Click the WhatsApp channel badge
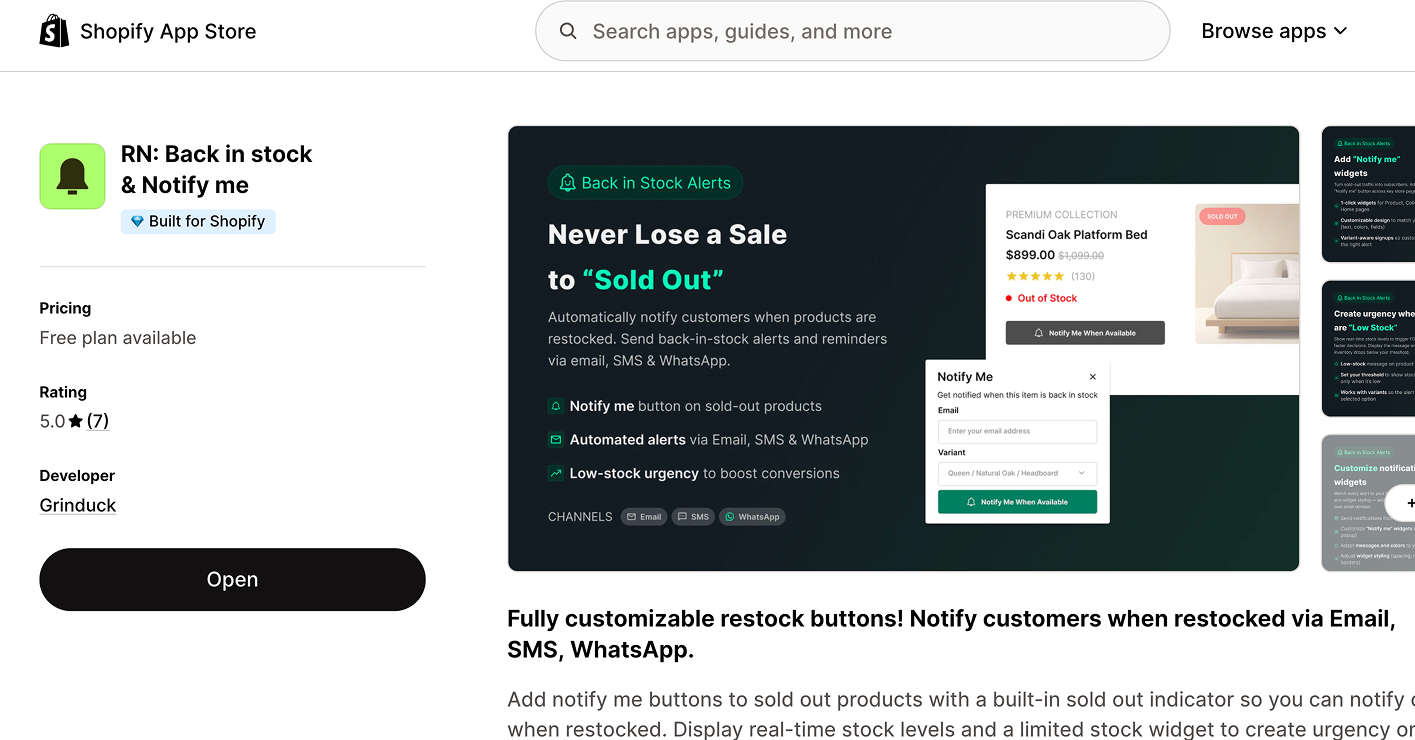This screenshot has height=740, width=1415. [752, 517]
